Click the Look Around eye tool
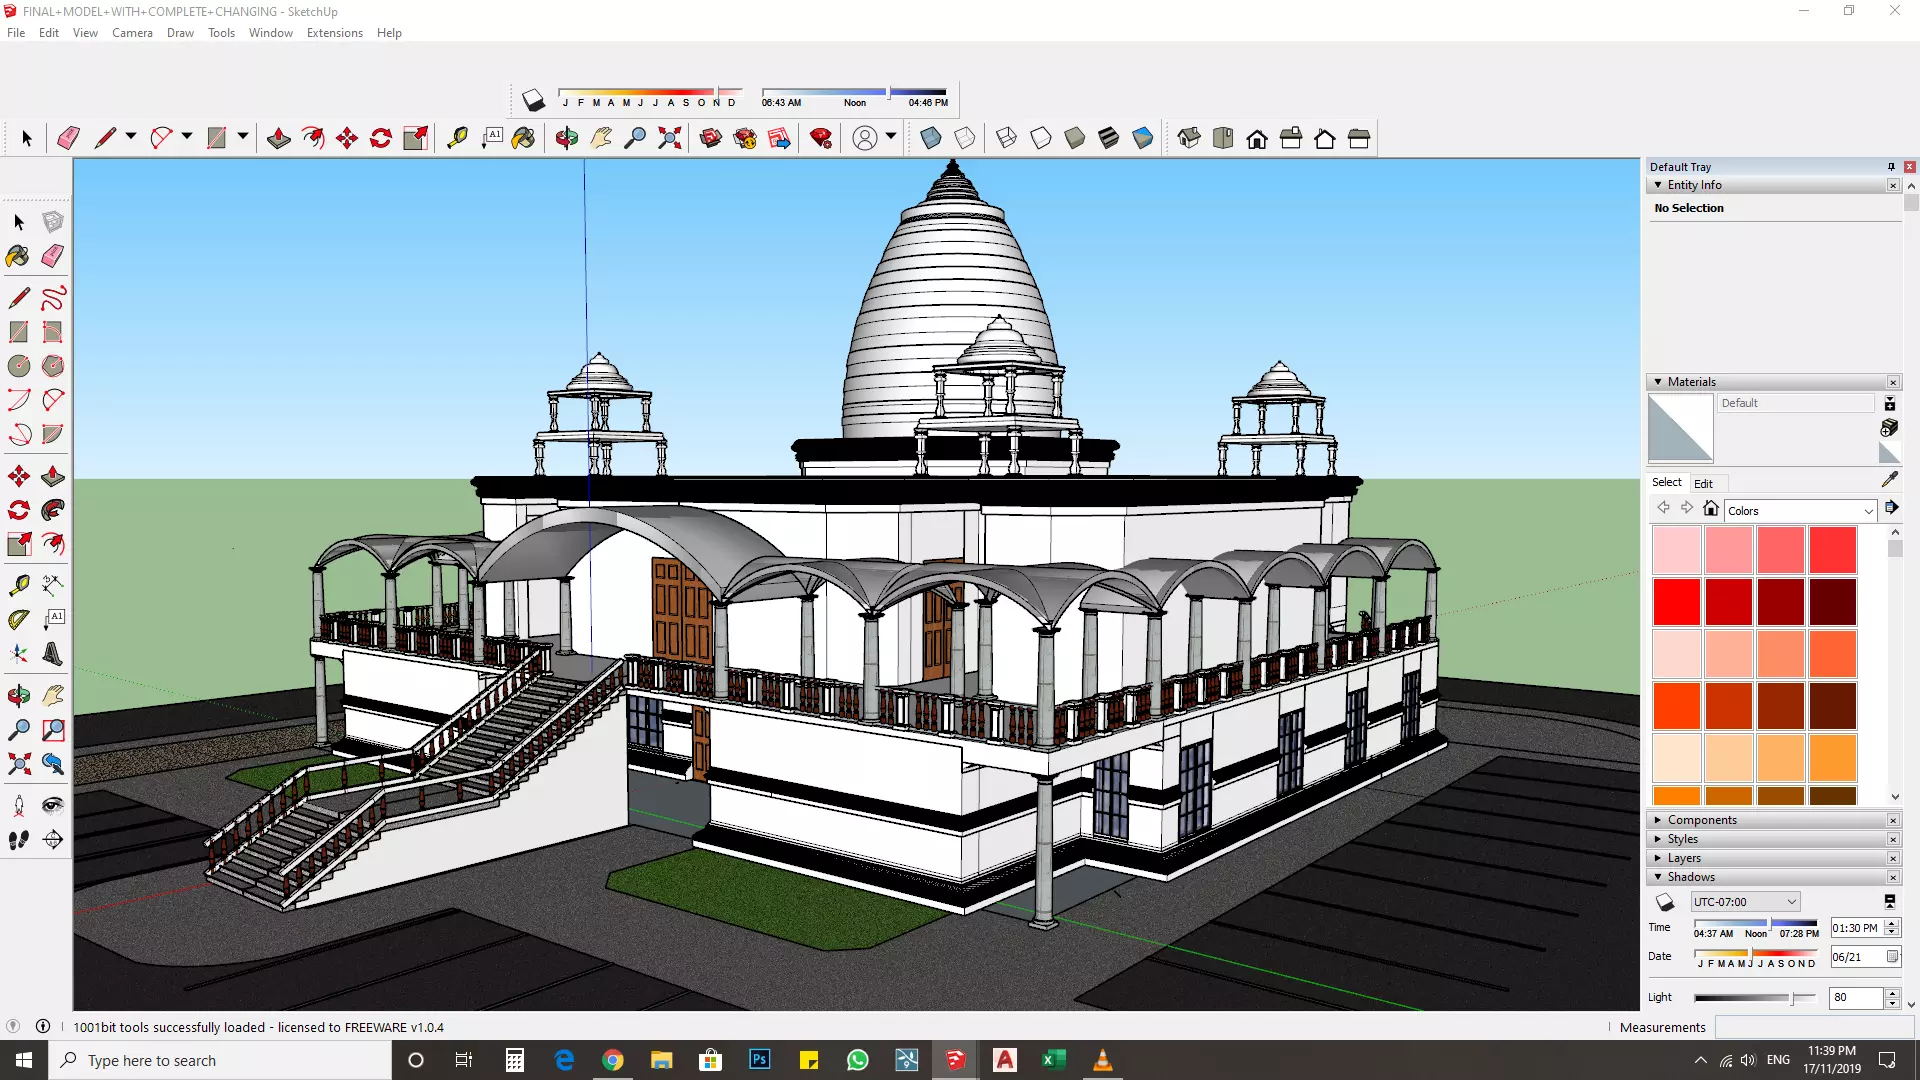The image size is (1920, 1080). click(53, 806)
